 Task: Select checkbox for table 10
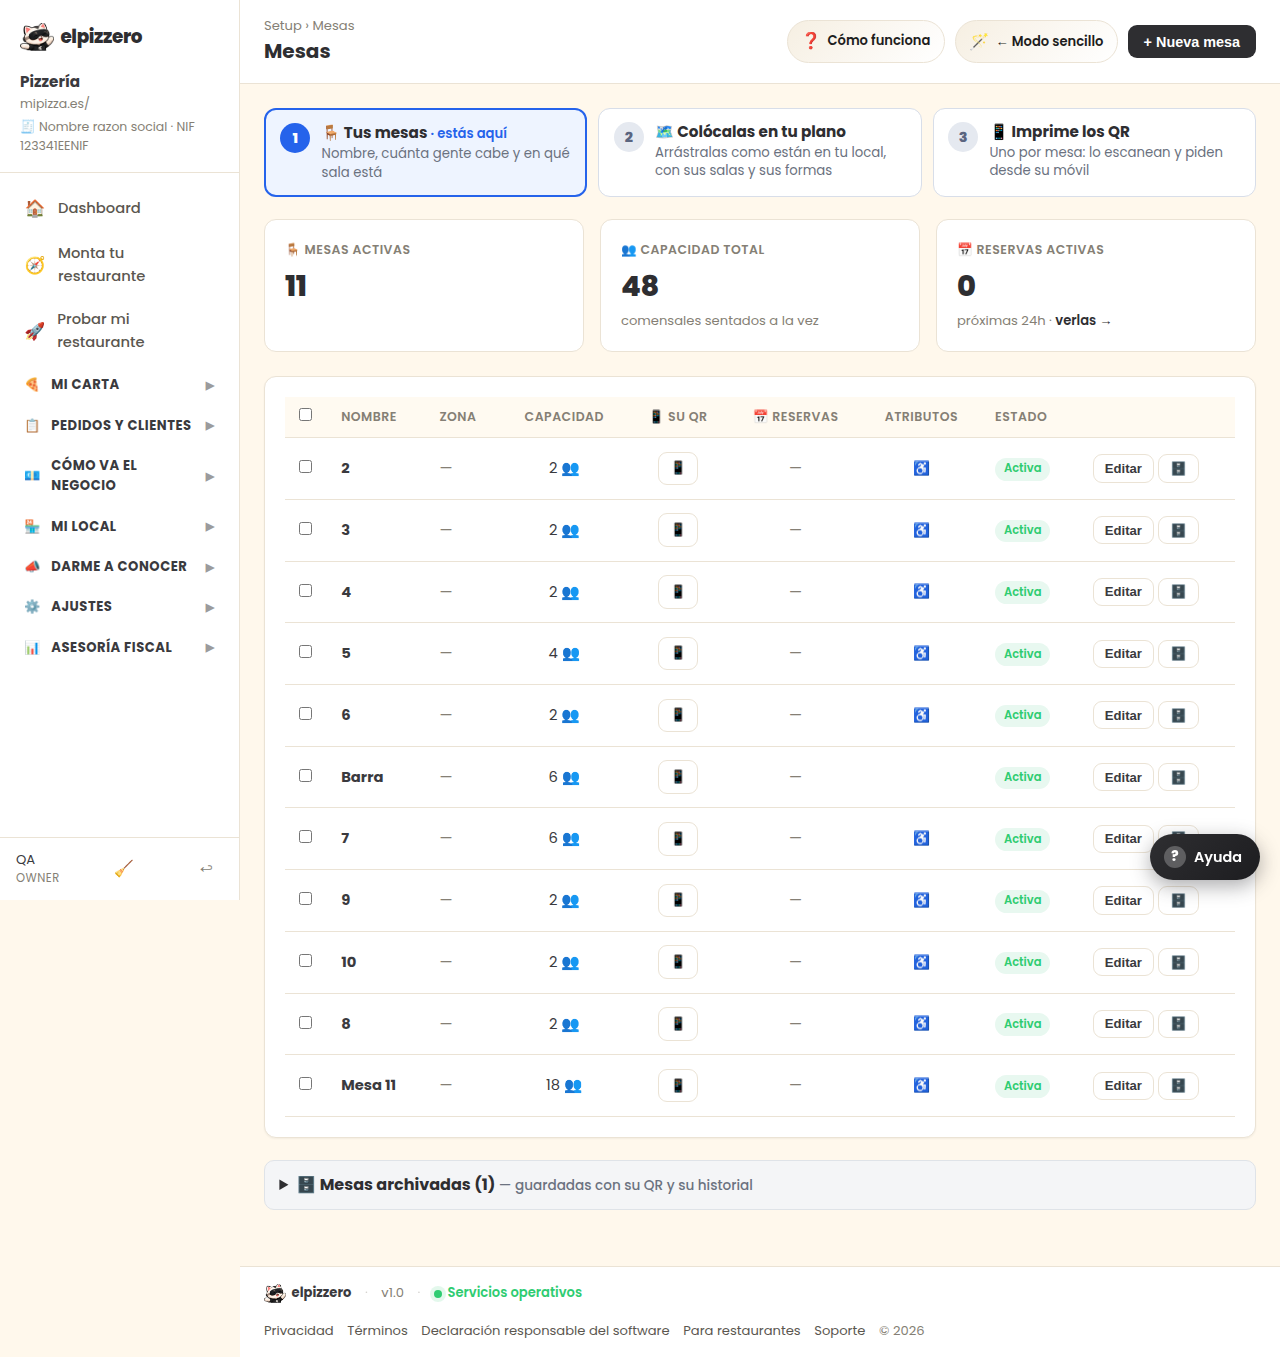(305, 961)
